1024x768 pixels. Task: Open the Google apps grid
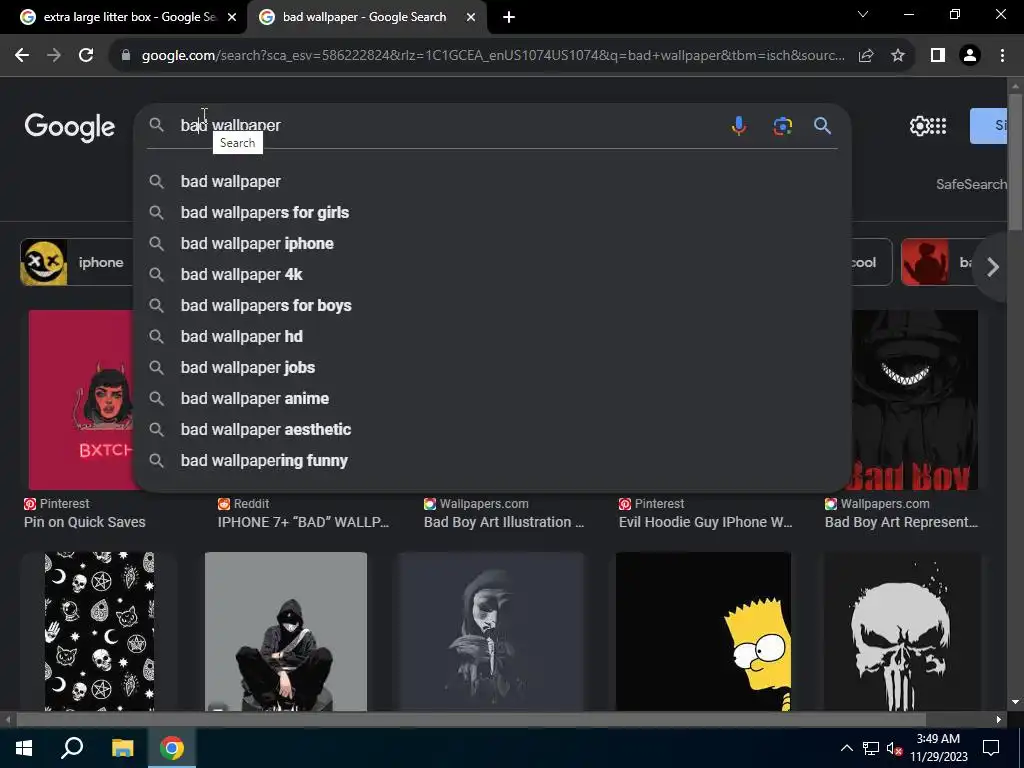(938, 125)
